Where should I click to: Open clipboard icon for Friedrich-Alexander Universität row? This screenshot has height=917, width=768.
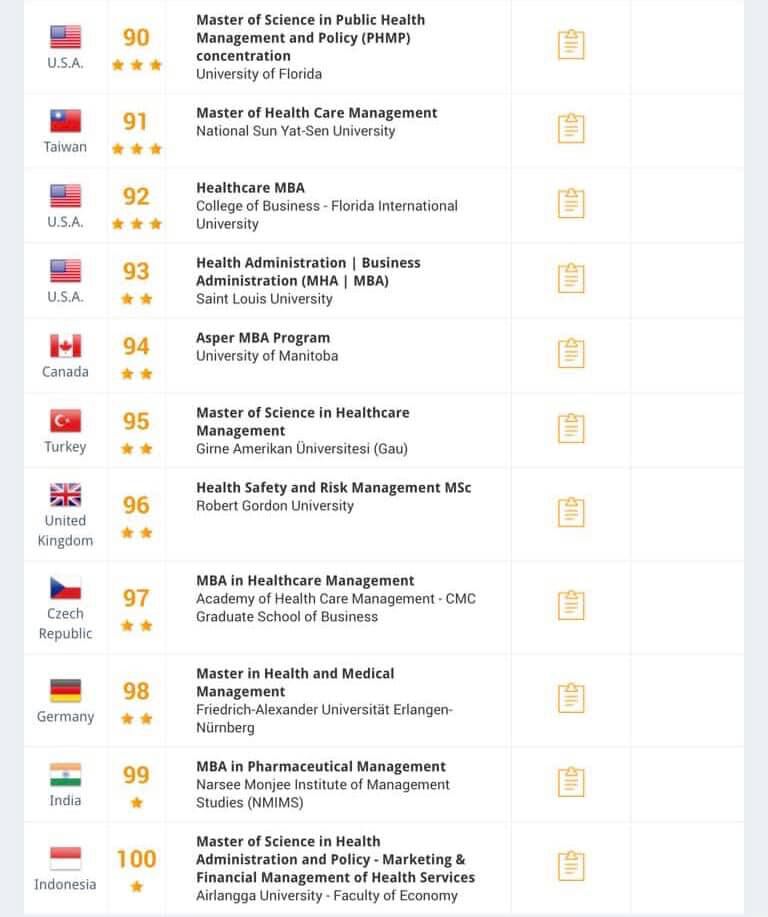[570, 698]
